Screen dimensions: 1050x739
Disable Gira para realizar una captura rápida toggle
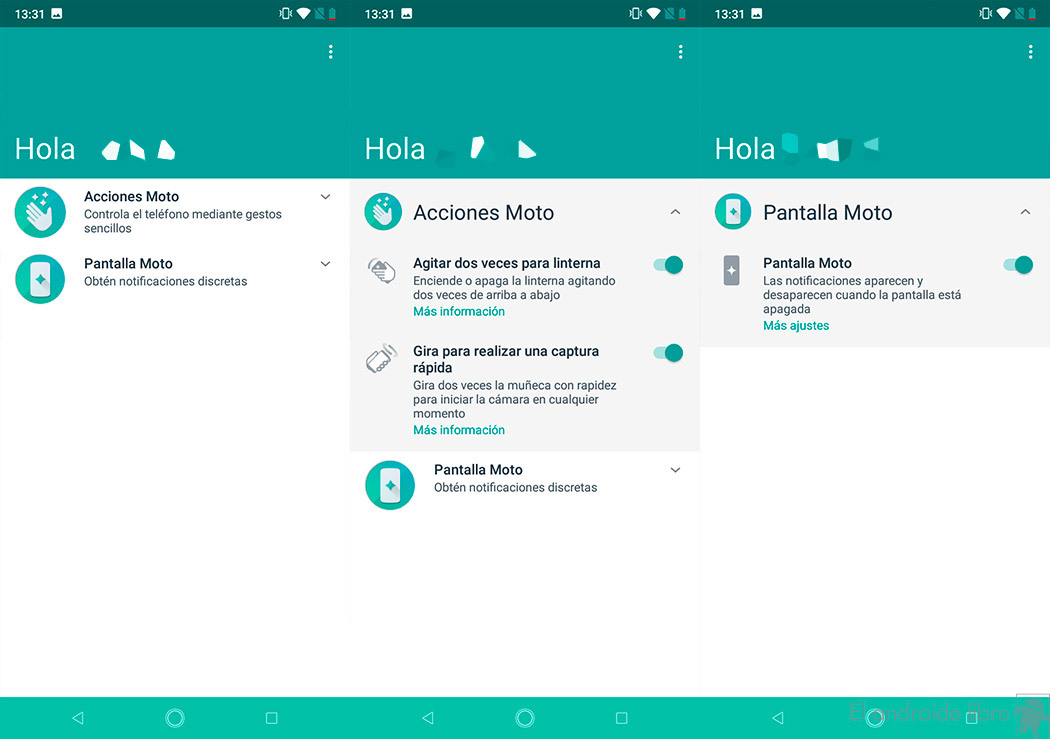click(668, 353)
